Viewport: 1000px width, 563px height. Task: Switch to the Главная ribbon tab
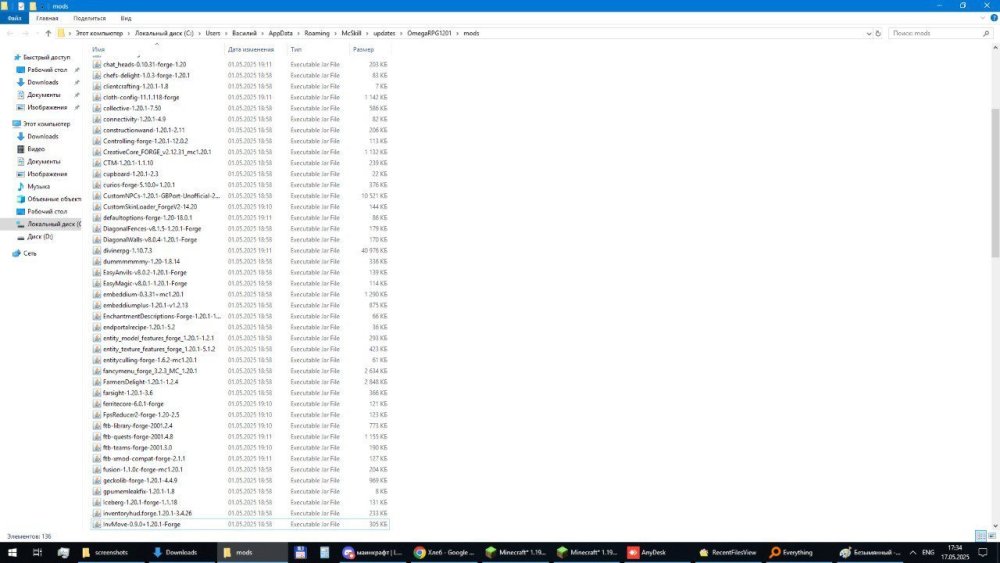click(47, 18)
